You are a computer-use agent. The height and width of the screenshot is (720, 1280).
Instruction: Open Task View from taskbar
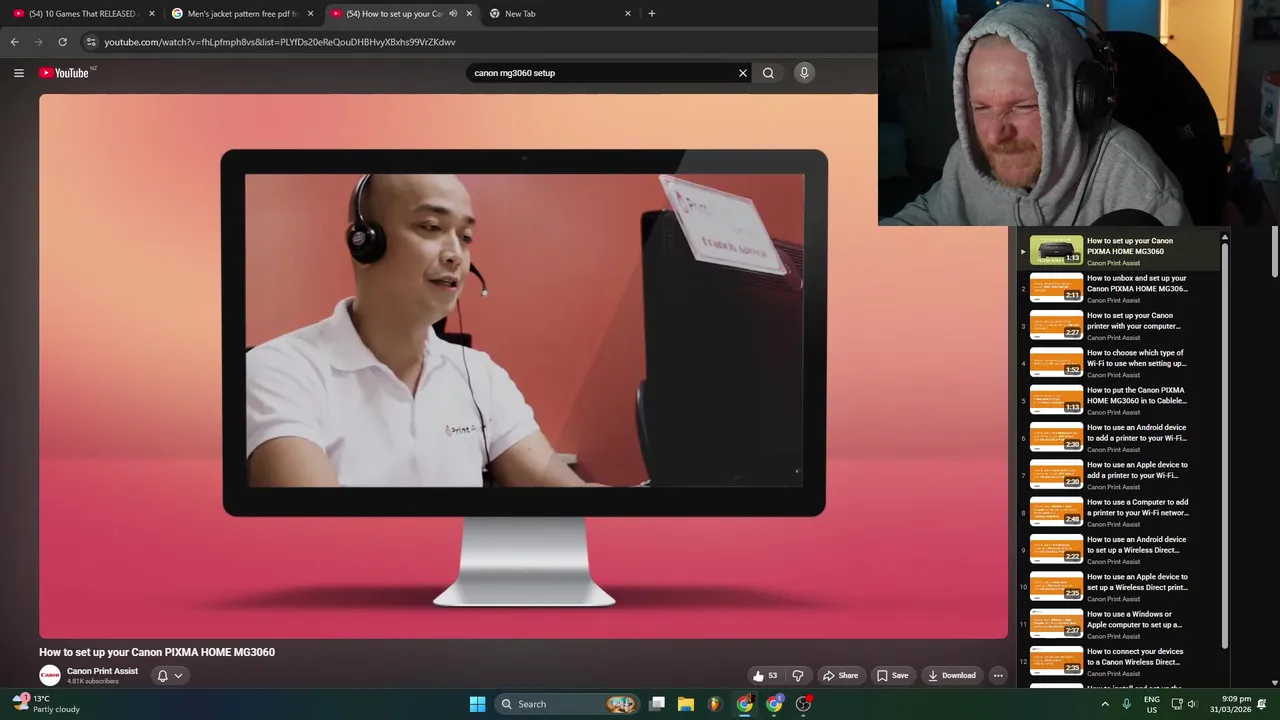point(657,704)
